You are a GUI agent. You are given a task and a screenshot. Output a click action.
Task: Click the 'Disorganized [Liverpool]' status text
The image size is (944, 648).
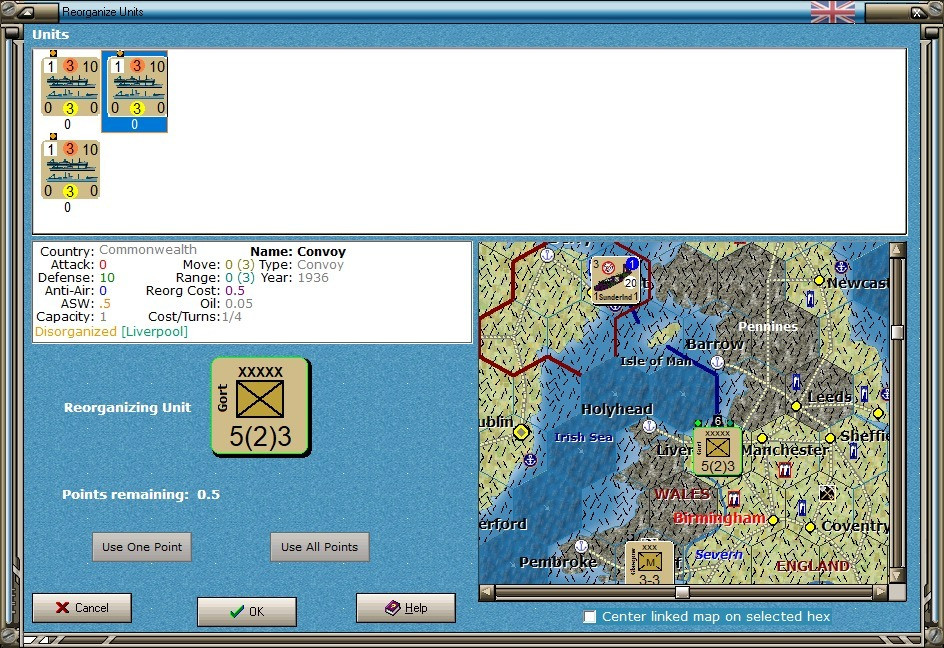pyautogui.click(x=111, y=332)
